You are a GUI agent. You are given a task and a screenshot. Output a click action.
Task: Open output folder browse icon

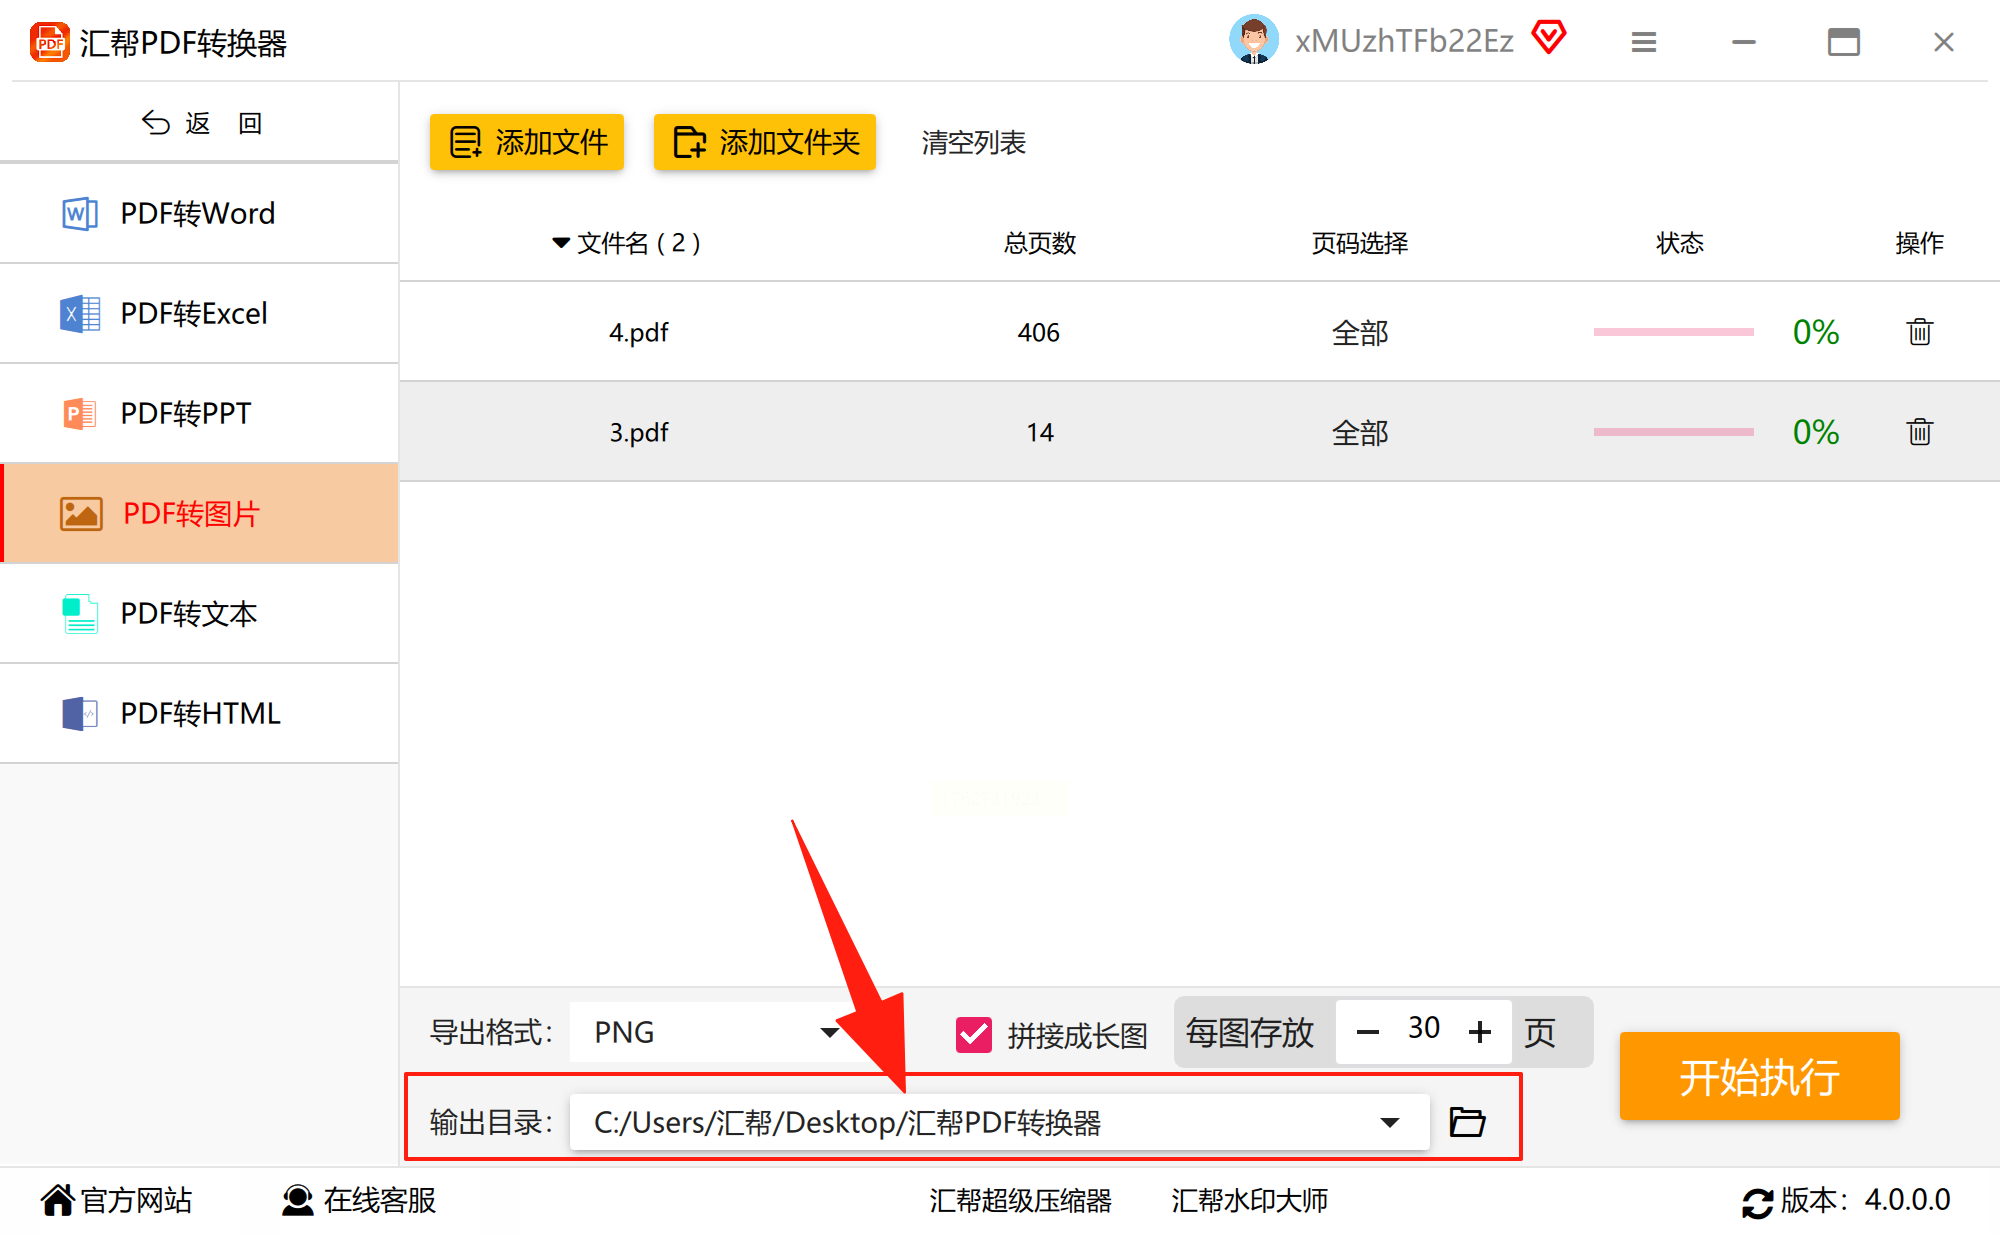tap(1467, 1122)
